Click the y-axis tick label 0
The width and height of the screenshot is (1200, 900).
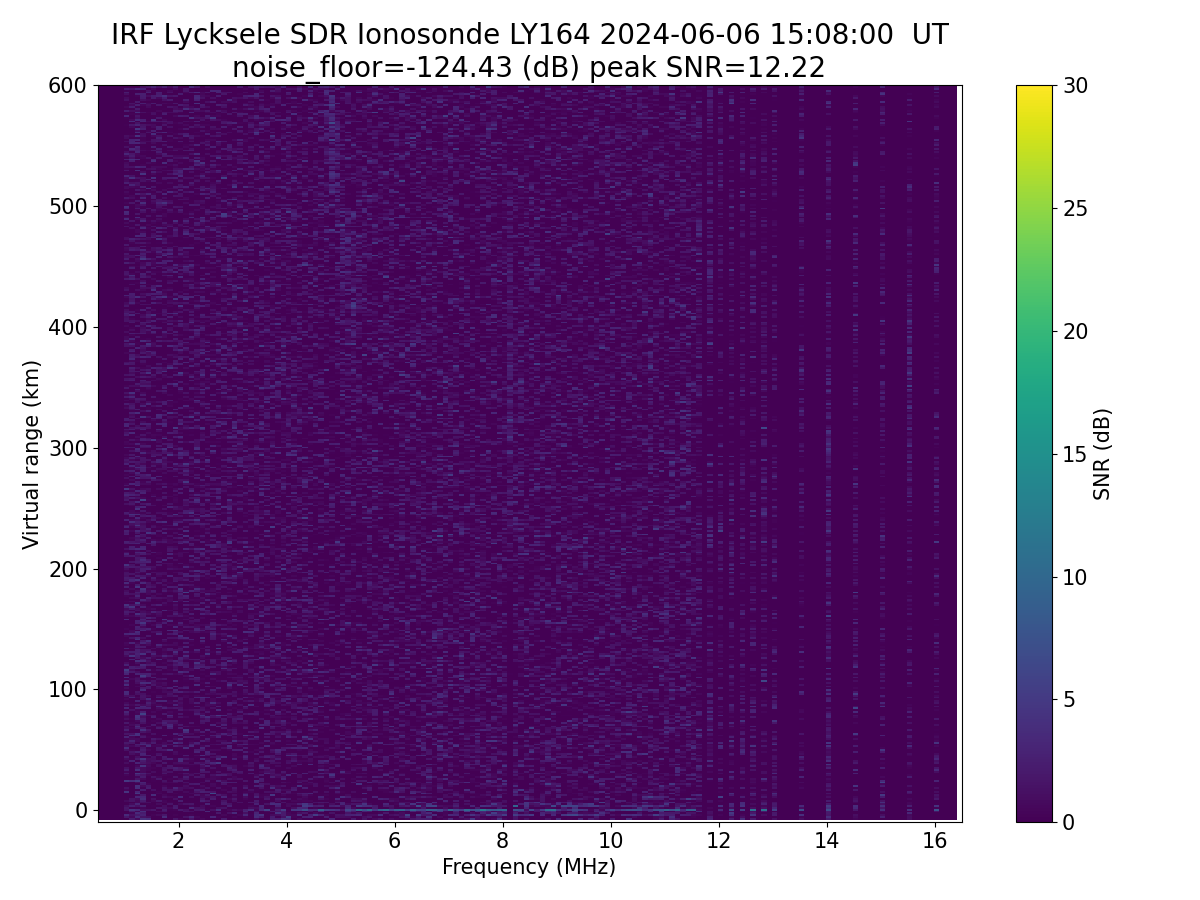(x=82, y=810)
